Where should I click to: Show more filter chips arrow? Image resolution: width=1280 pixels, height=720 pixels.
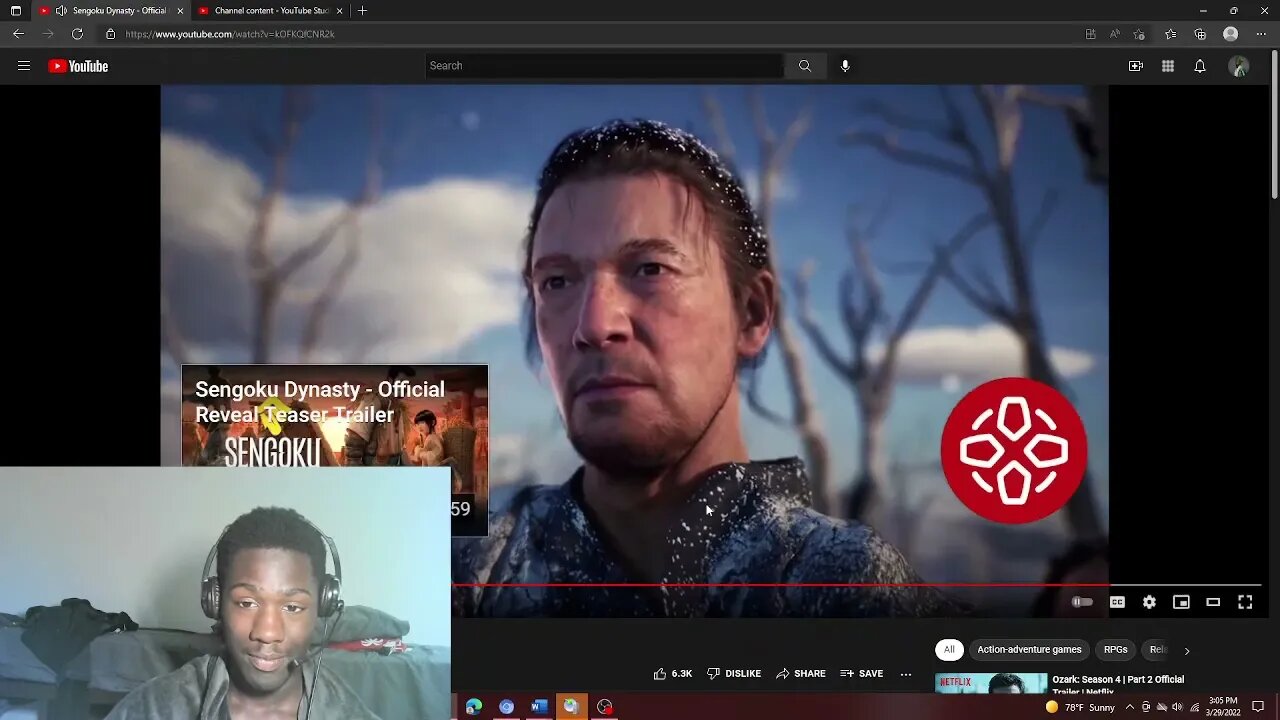(1187, 651)
